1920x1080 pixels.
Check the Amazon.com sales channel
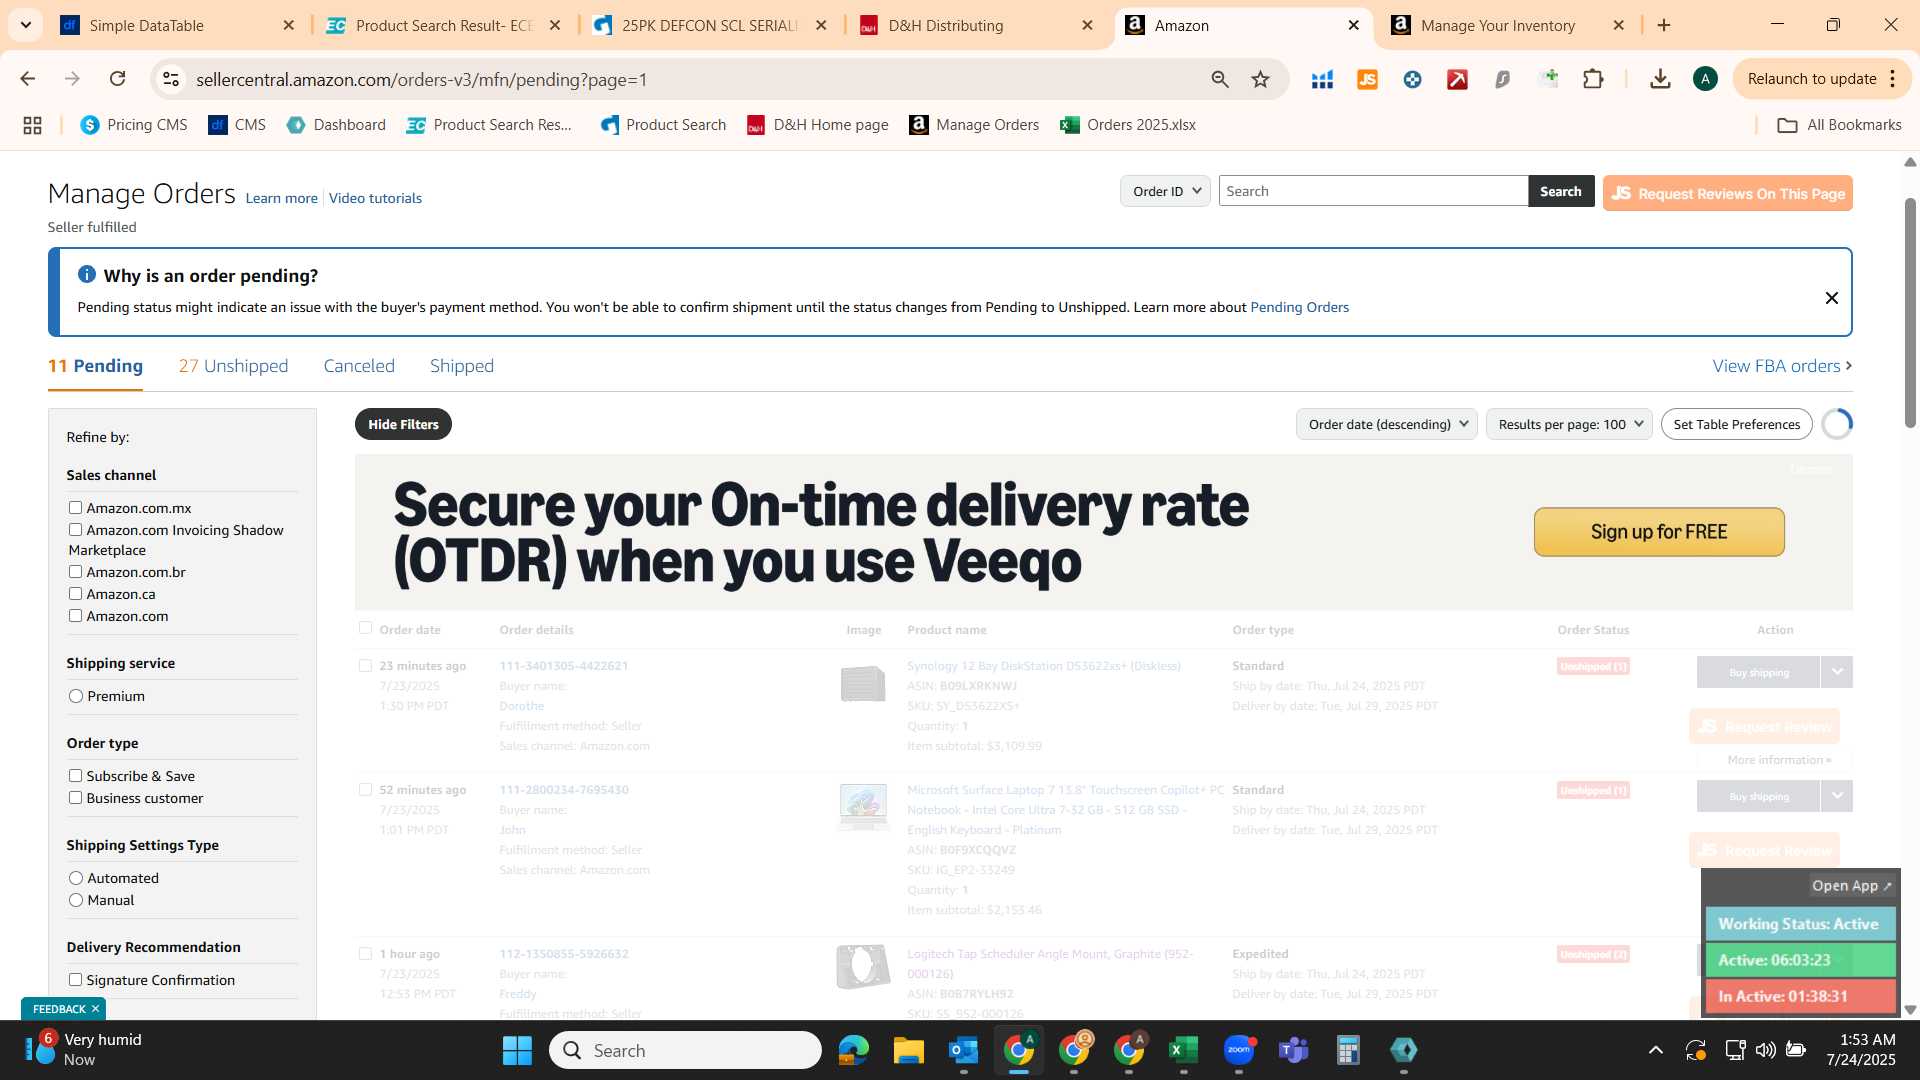coord(75,616)
